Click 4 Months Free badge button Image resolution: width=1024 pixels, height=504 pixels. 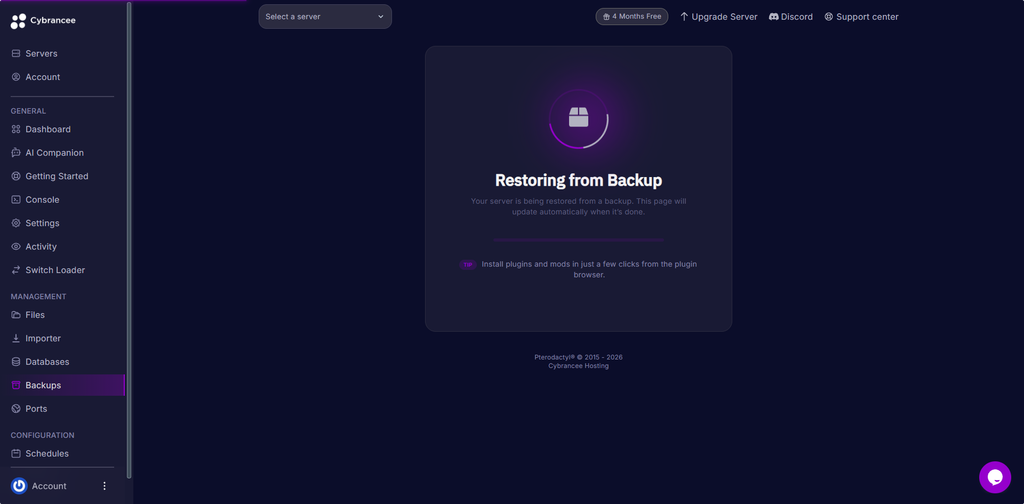pos(632,16)
